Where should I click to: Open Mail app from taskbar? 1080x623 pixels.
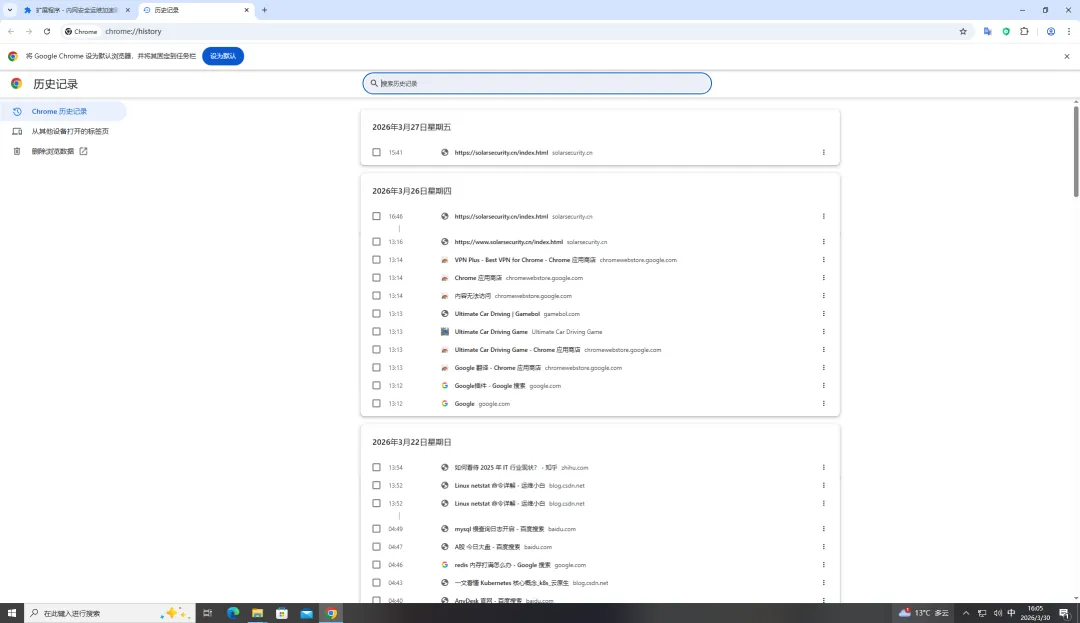point(307,613)
